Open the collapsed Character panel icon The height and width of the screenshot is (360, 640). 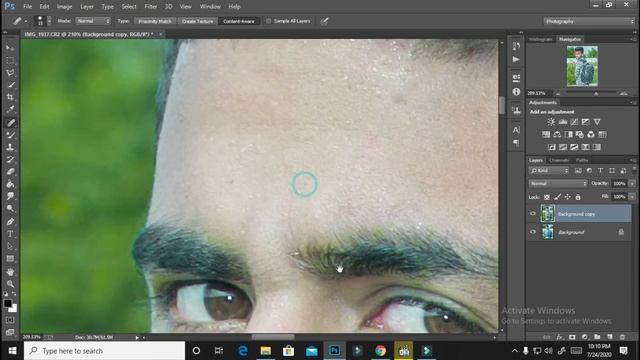pos(516,130)
